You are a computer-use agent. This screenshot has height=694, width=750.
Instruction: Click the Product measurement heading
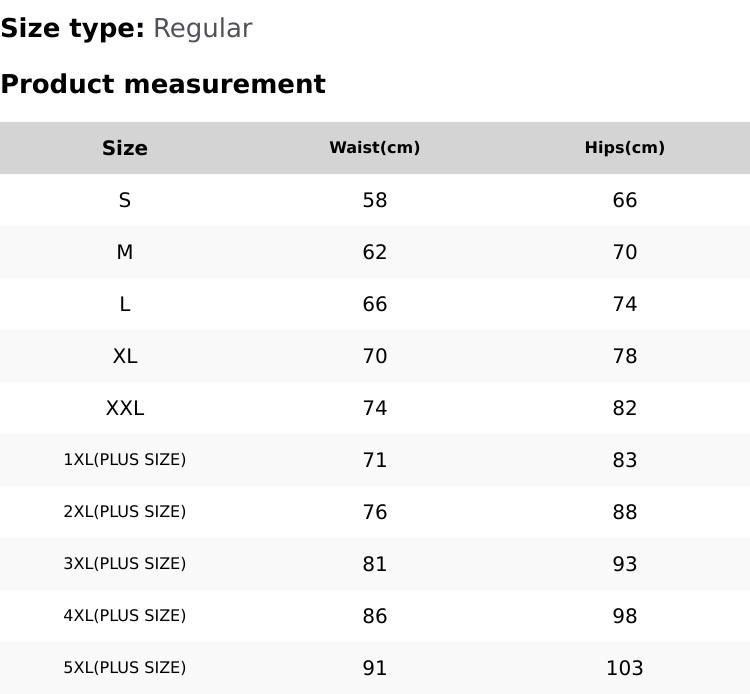[163, 84]
